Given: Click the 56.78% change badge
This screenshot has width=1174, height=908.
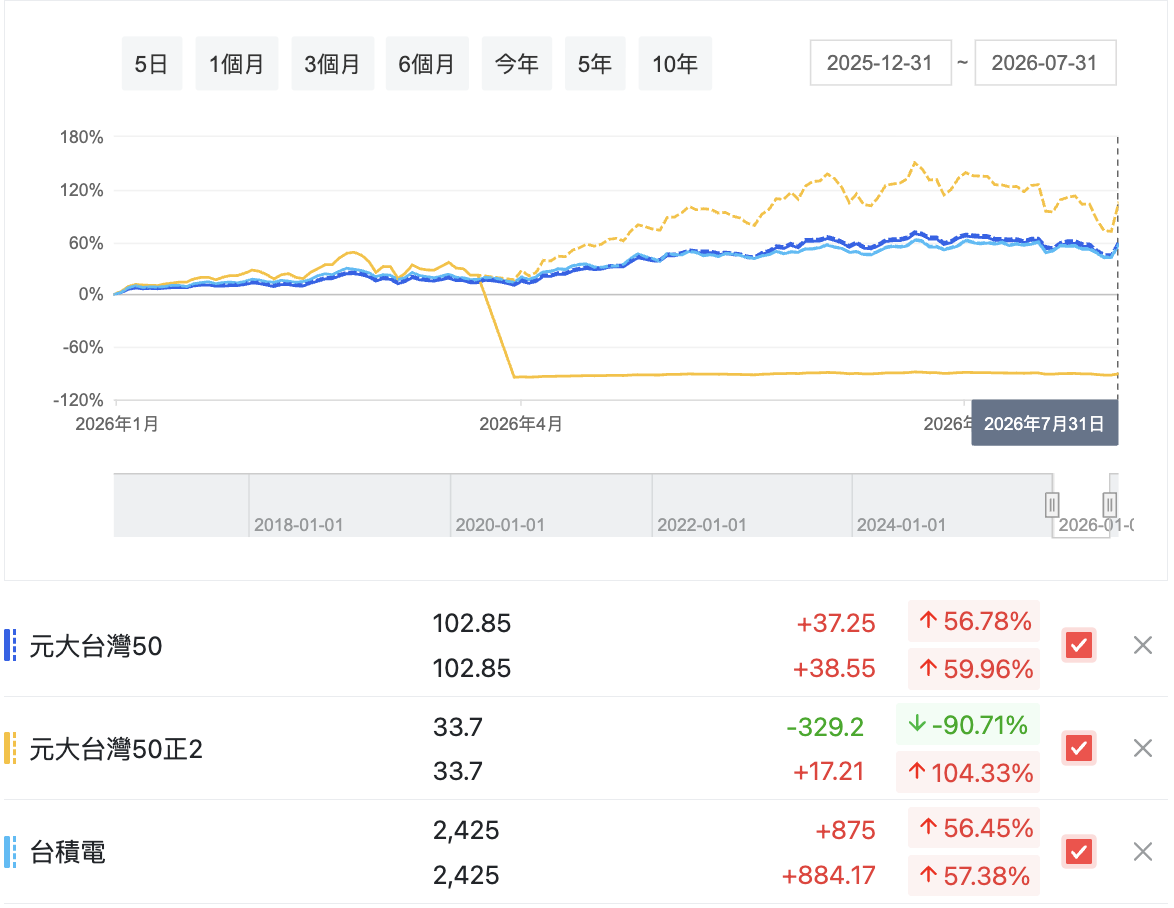Looking at the screenshot, I should click(974, 621).
